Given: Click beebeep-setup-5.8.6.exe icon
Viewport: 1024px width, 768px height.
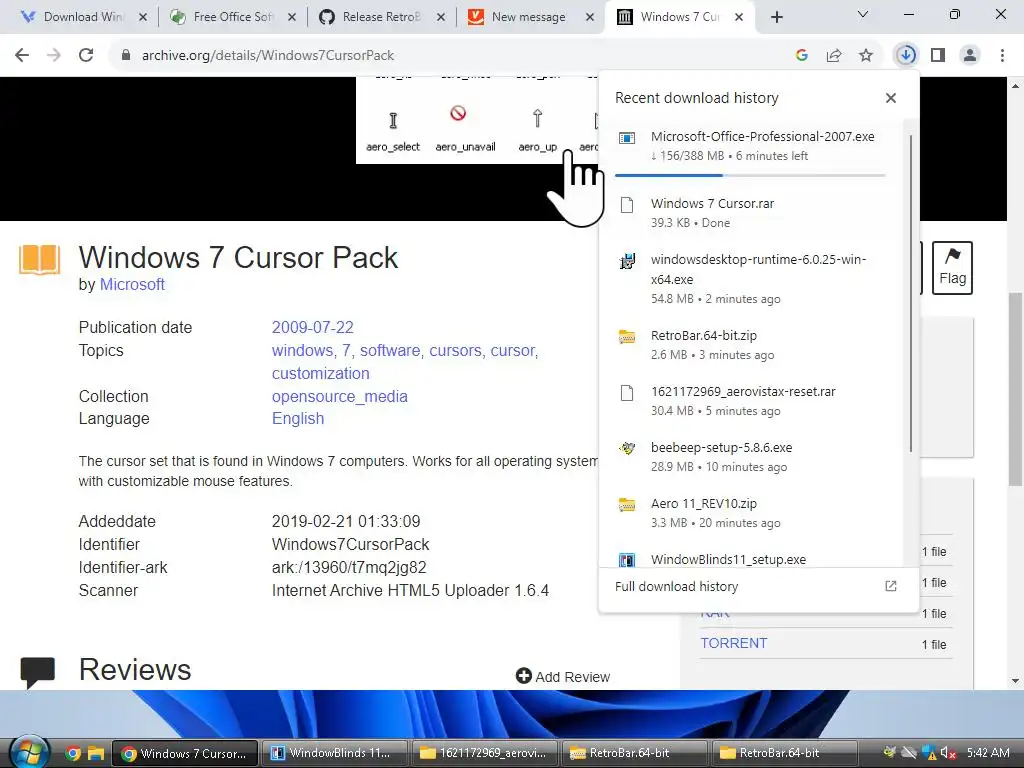Looking at the screenshot, I should (627, 449).
